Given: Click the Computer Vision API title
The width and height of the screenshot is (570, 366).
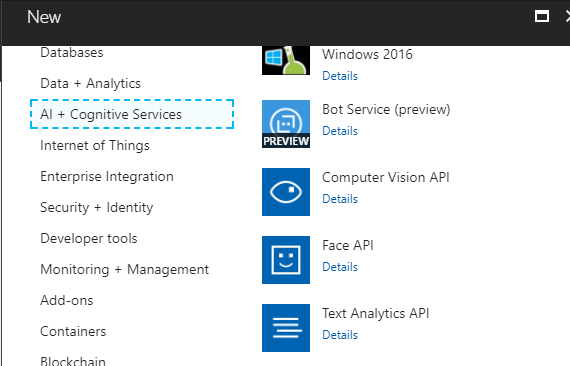Looking at the screenshot, I should point(386,177).
